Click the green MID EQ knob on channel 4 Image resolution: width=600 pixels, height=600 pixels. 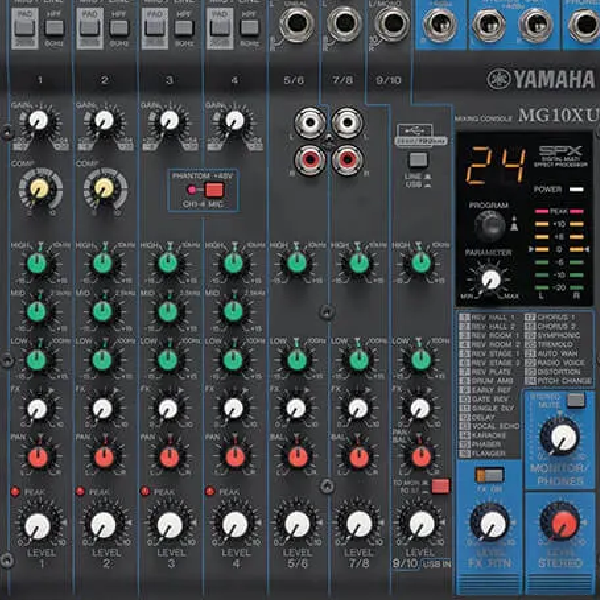233,311
